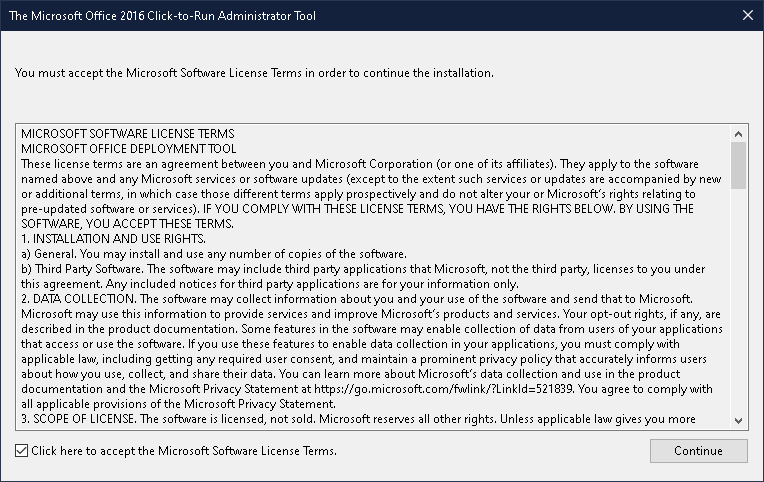Click the 'Click here to accept' label text
The height and width of the screenshot is (482, 764).
pyautogui.click(x=184, y=451)
